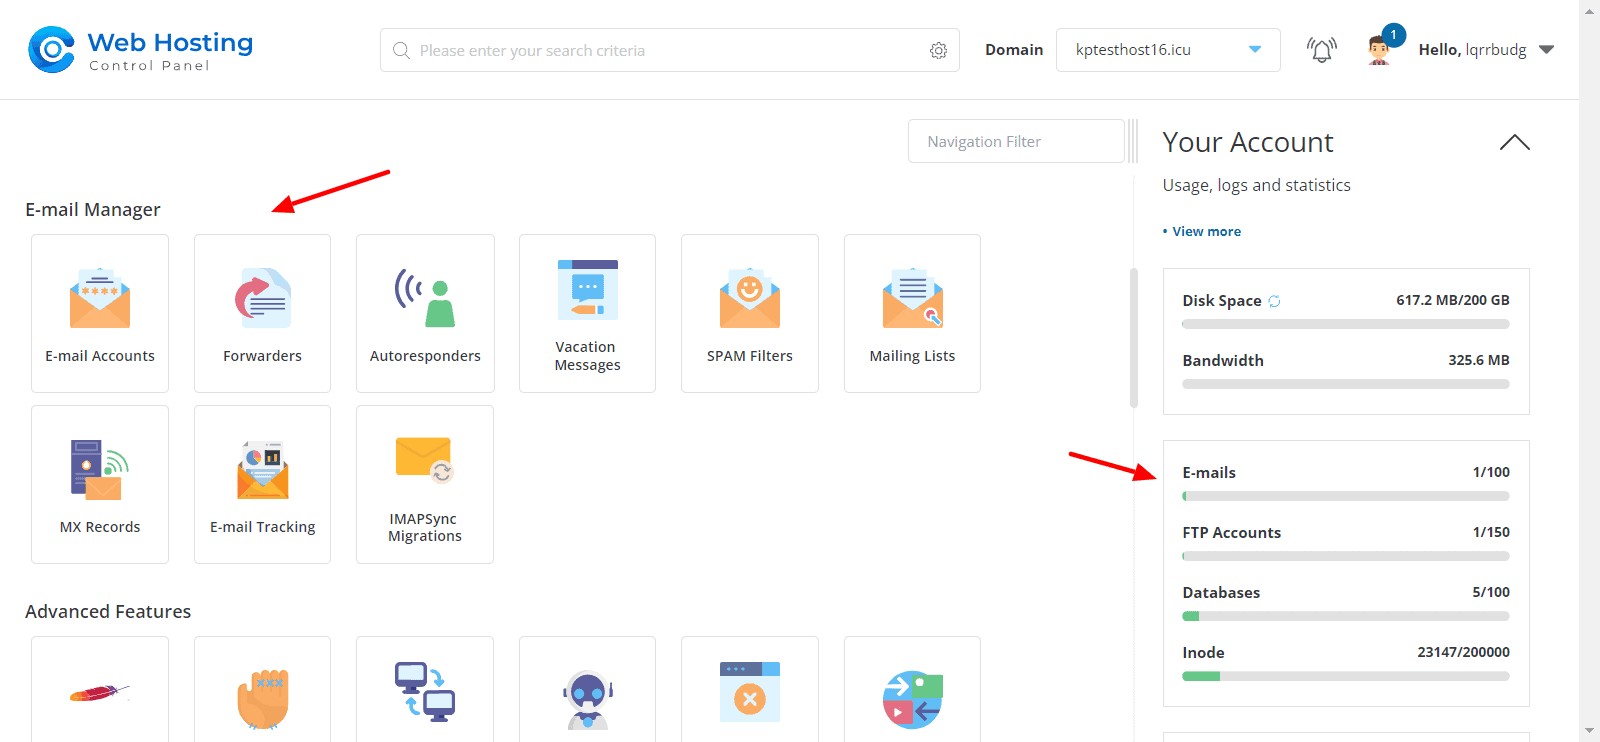Open Vacation Messages tile
Screen dimensions: 1600x742
[x=587, y=313]
